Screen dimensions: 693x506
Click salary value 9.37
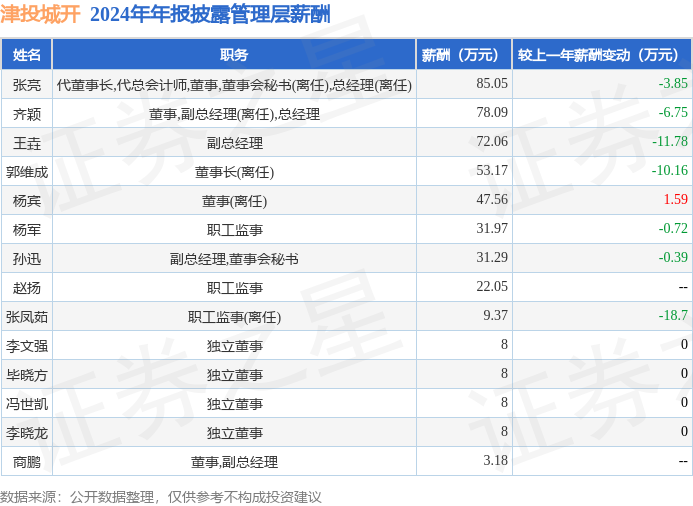[x=495, y=316]
